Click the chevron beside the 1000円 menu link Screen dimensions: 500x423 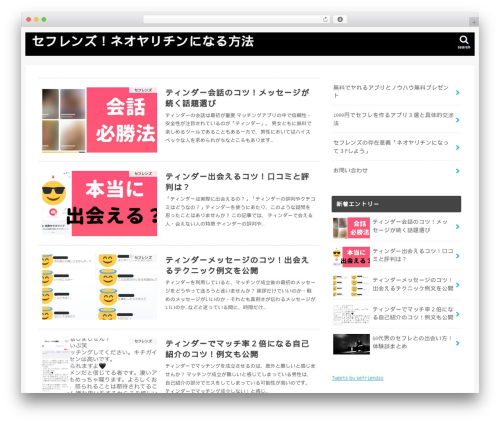click(458, 120)
